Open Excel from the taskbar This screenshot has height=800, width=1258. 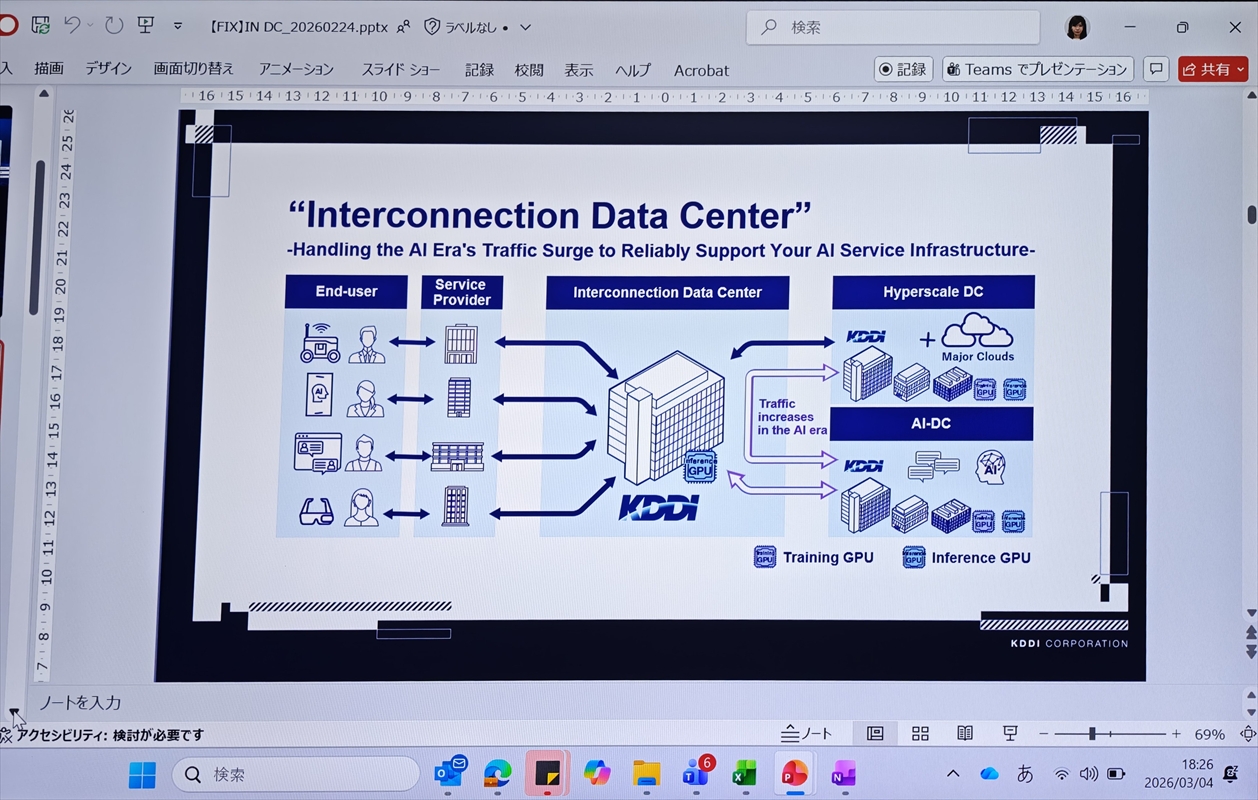tap(744, 775)
